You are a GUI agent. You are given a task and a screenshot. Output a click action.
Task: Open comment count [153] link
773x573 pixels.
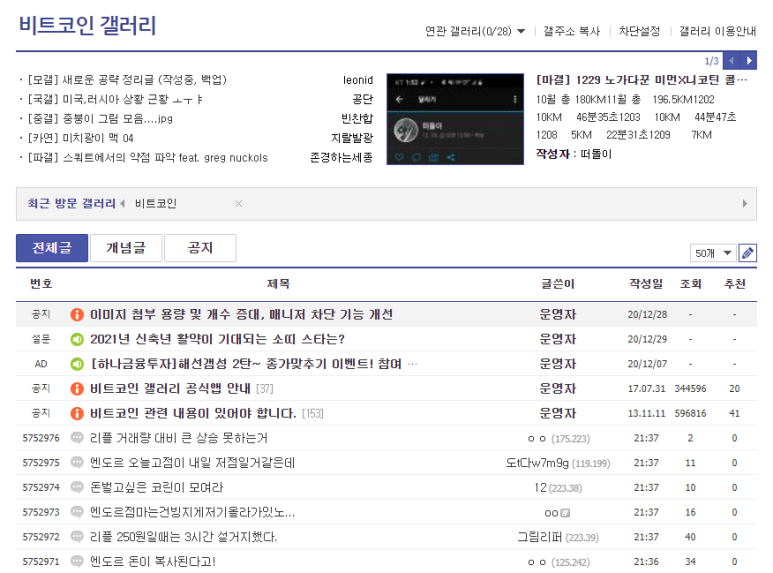[313, 414]
